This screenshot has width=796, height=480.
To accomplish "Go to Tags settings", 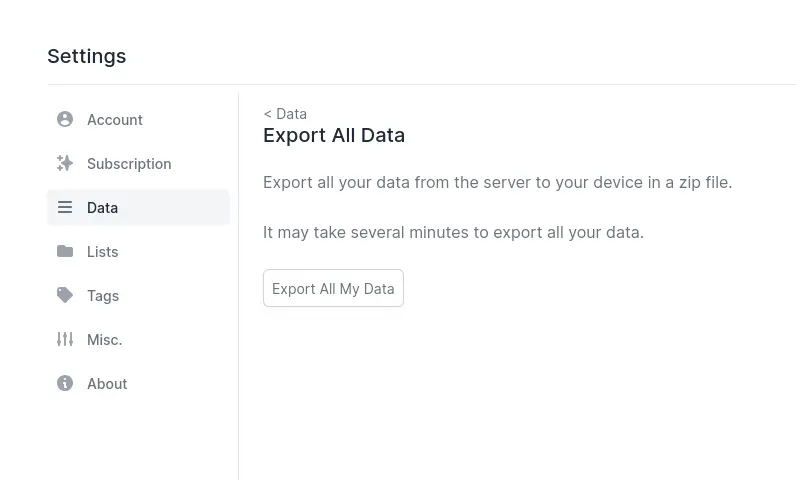I will pyautogui.click(x=138, y=295).
